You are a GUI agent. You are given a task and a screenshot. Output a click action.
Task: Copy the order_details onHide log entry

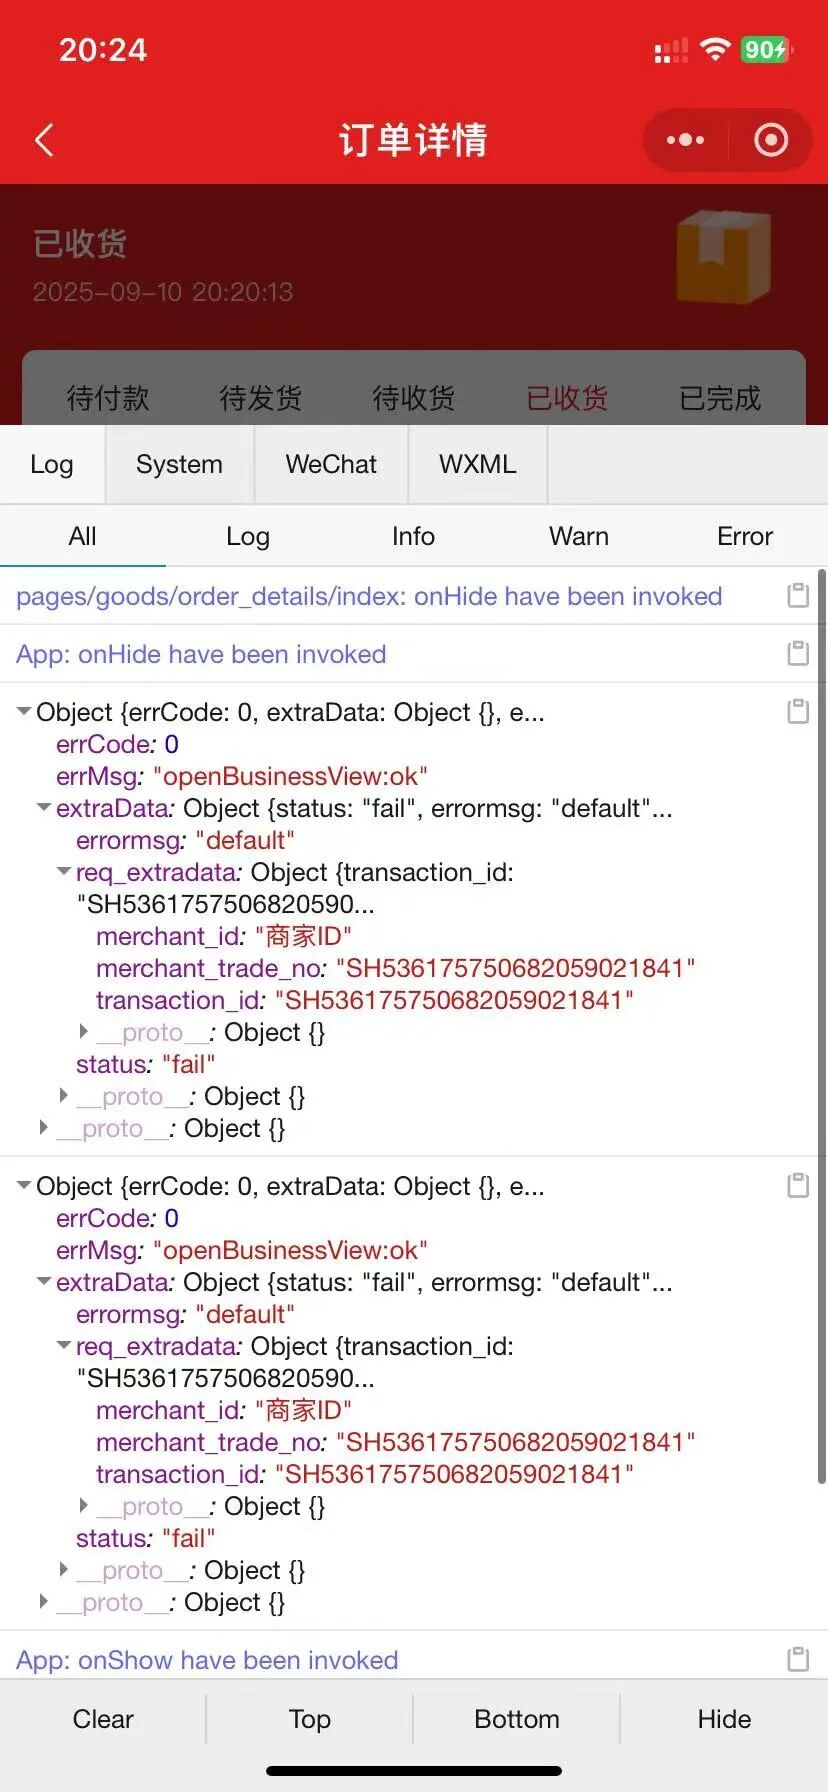coord(798,595)
